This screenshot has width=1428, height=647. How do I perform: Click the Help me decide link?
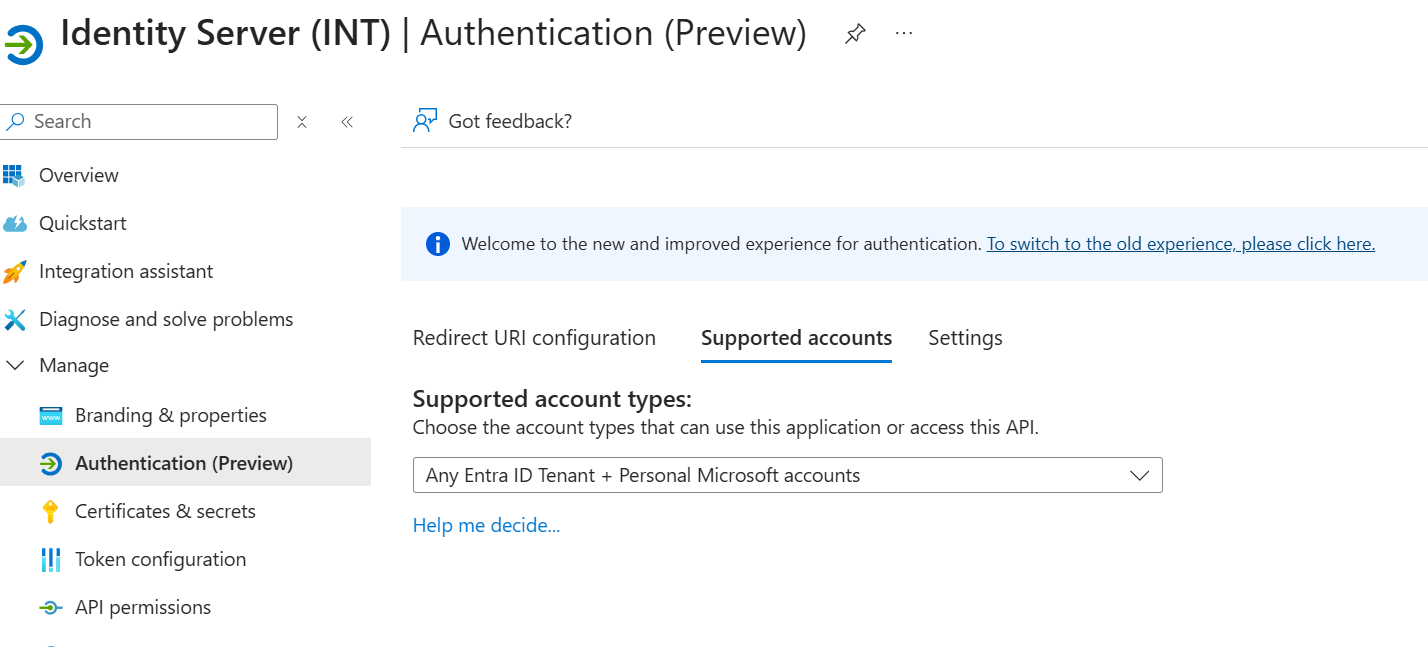486,526
